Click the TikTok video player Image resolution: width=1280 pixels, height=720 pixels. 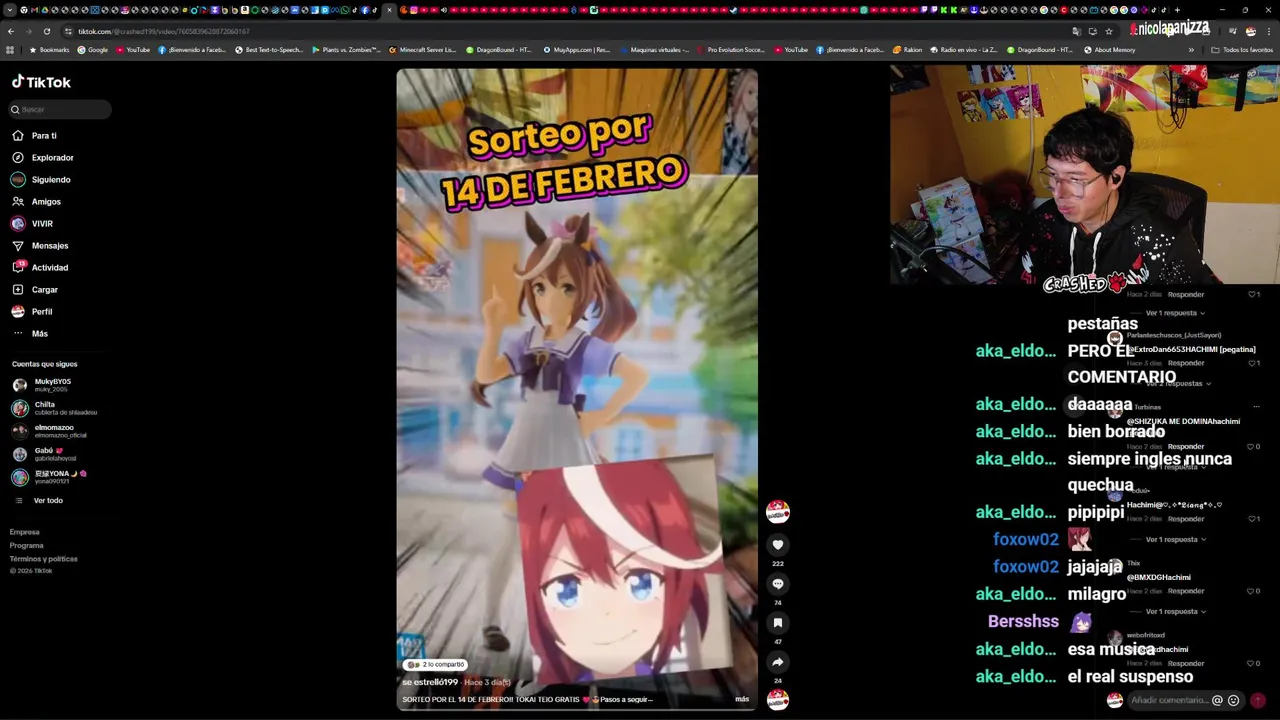pyautogui.click(x=576, y=388)
